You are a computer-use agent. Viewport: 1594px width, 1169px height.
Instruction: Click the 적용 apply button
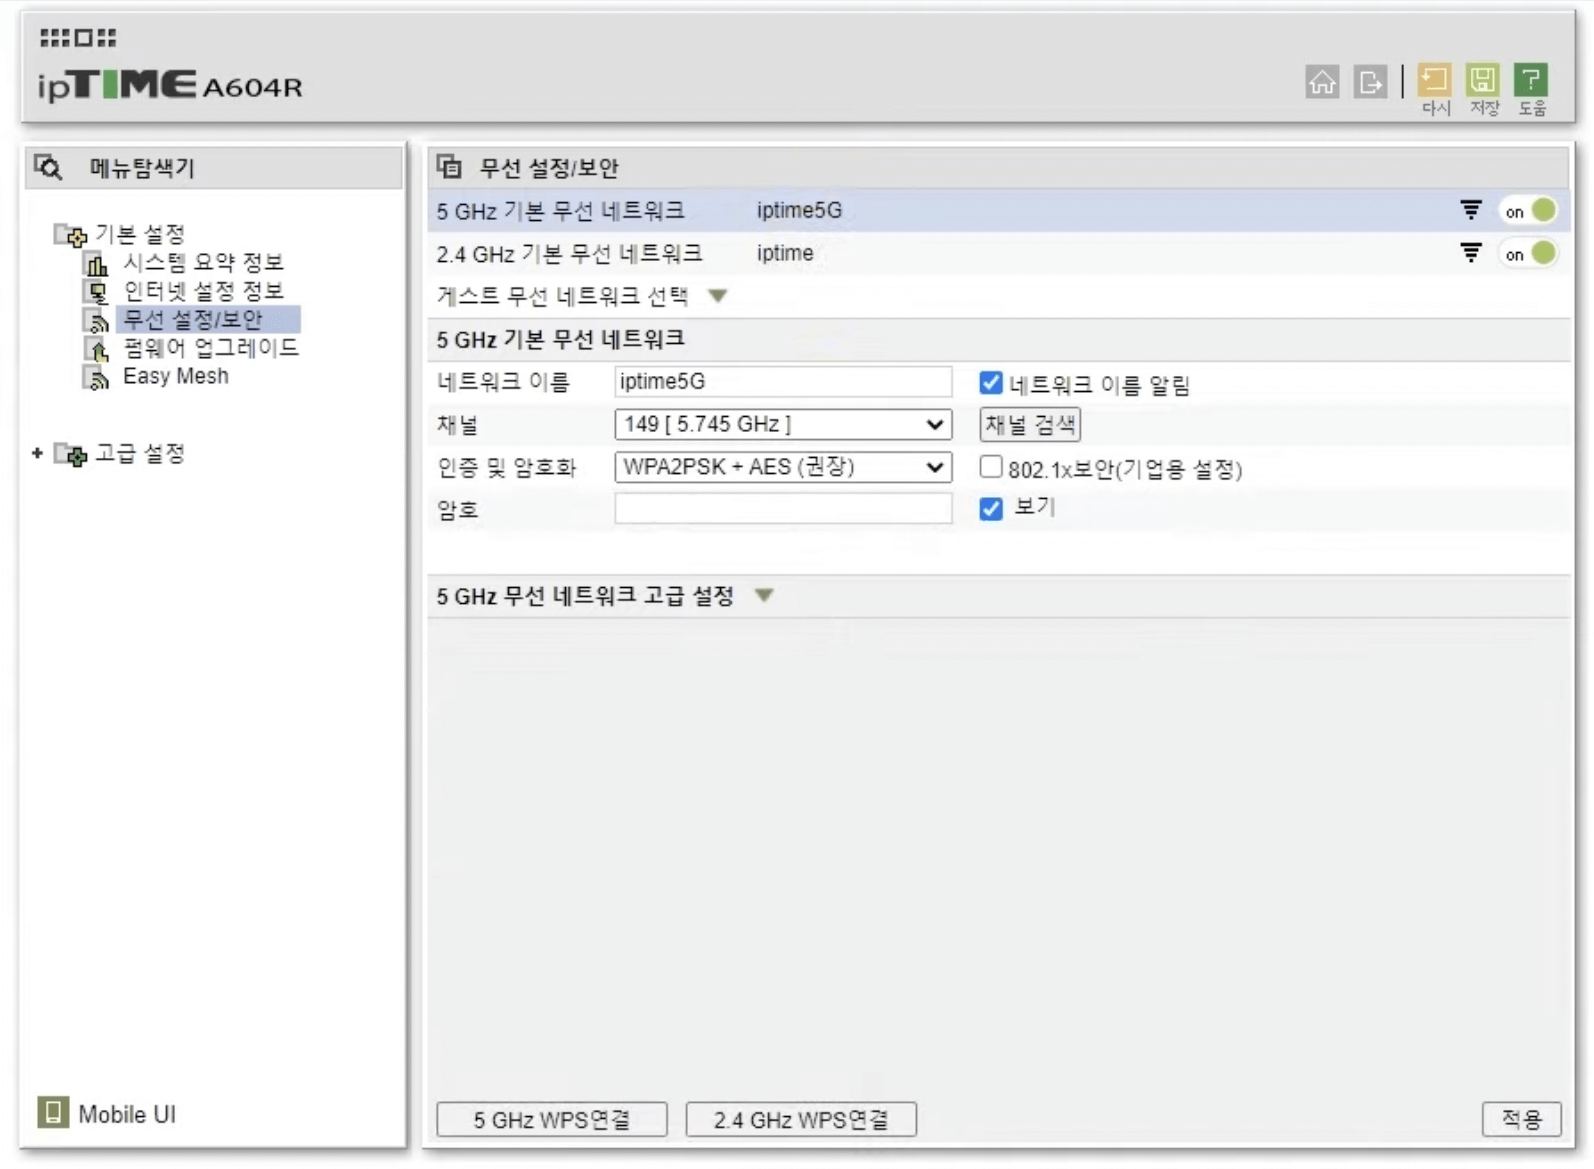point(1520,1119)
